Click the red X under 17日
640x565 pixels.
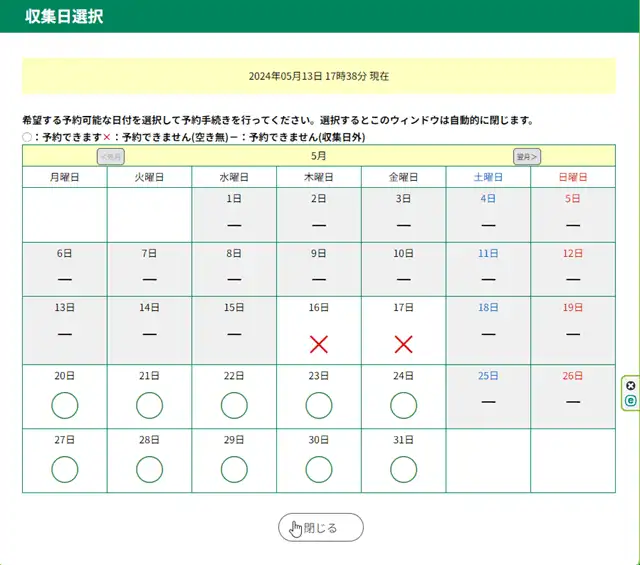click(404, 345)
